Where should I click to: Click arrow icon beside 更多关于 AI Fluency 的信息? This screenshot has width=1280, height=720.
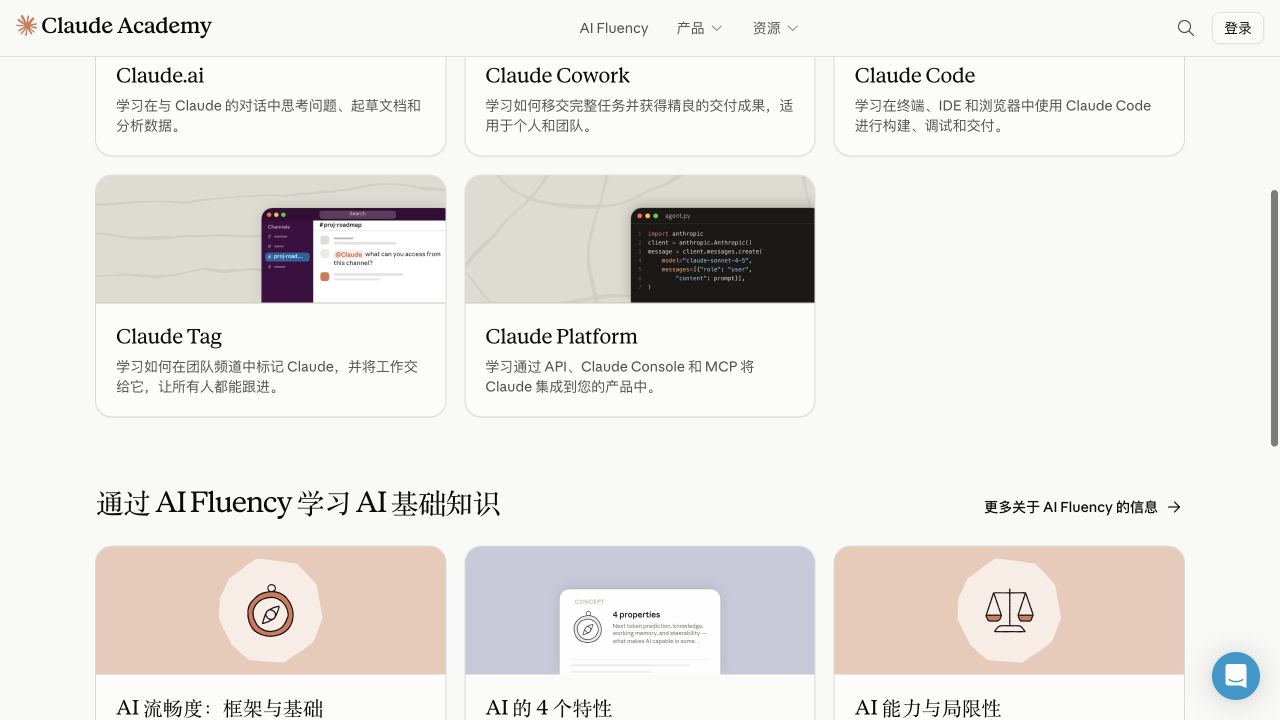point(1174,507)
